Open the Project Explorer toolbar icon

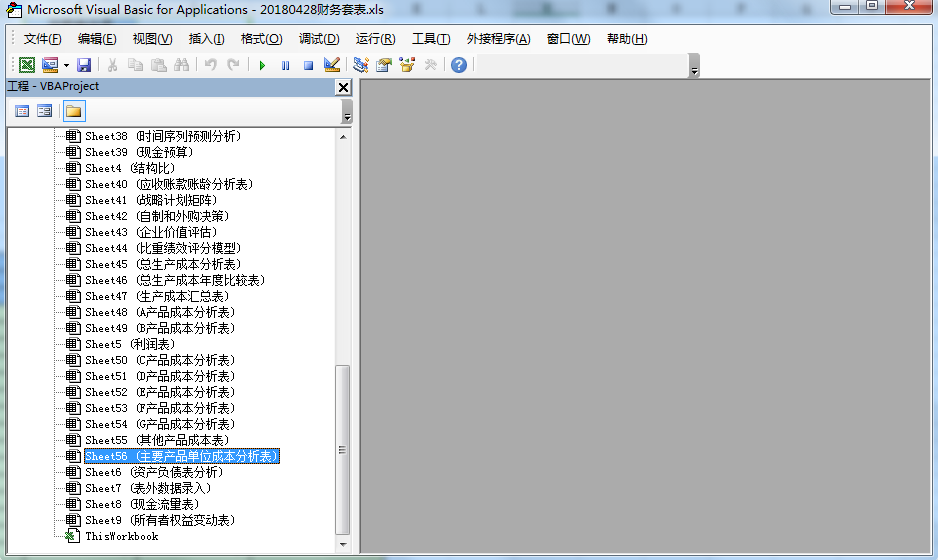pyautogui.click(x=361, y=65)
